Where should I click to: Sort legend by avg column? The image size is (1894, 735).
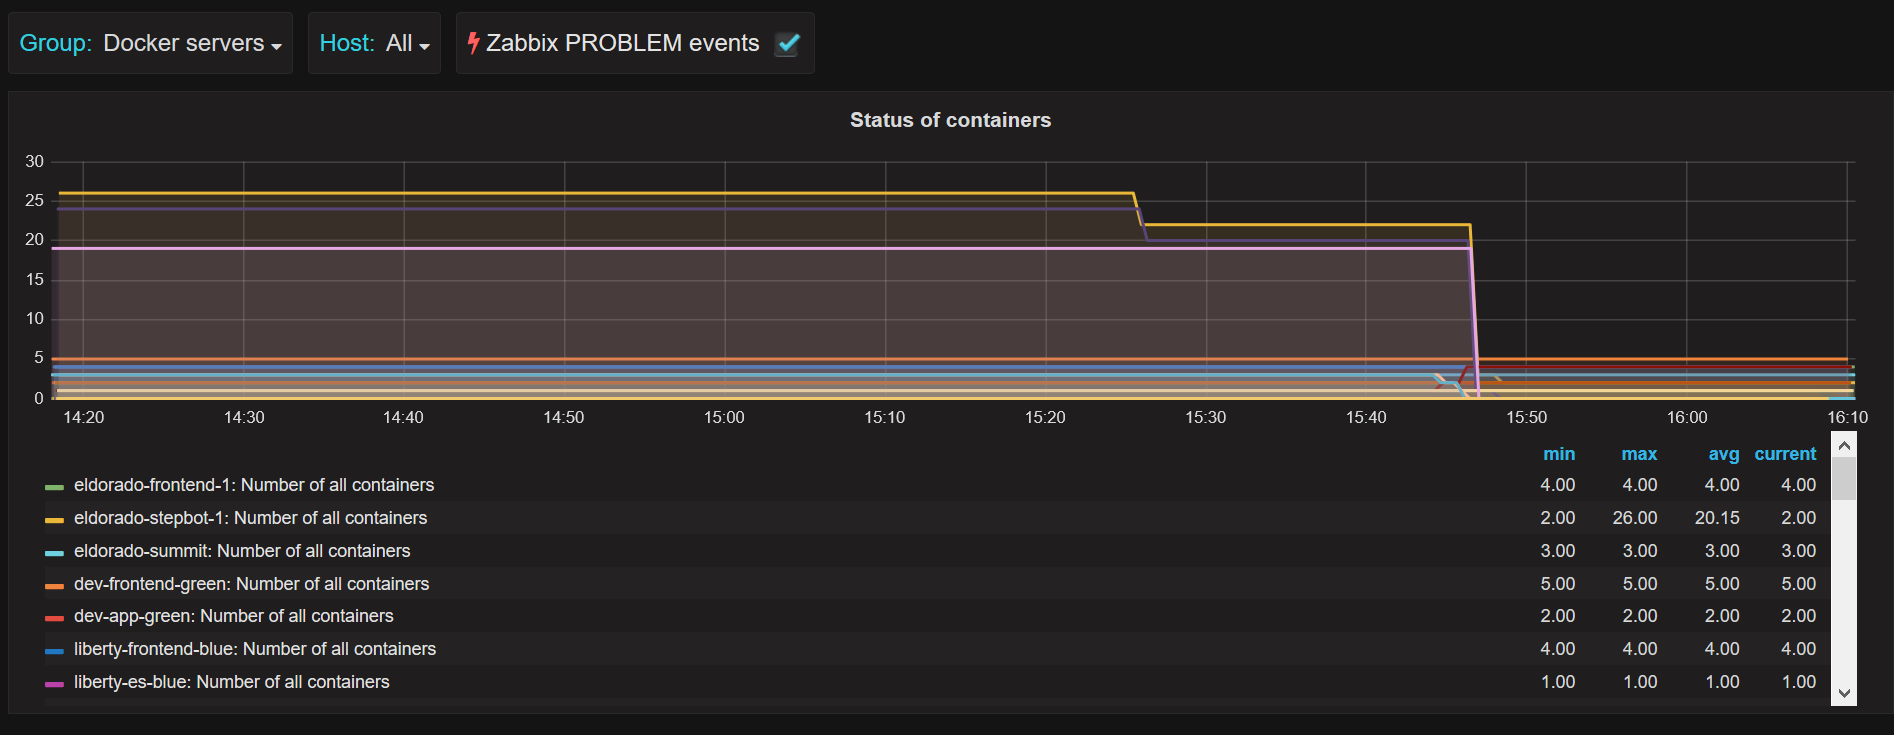click(x=1723, y=454)
